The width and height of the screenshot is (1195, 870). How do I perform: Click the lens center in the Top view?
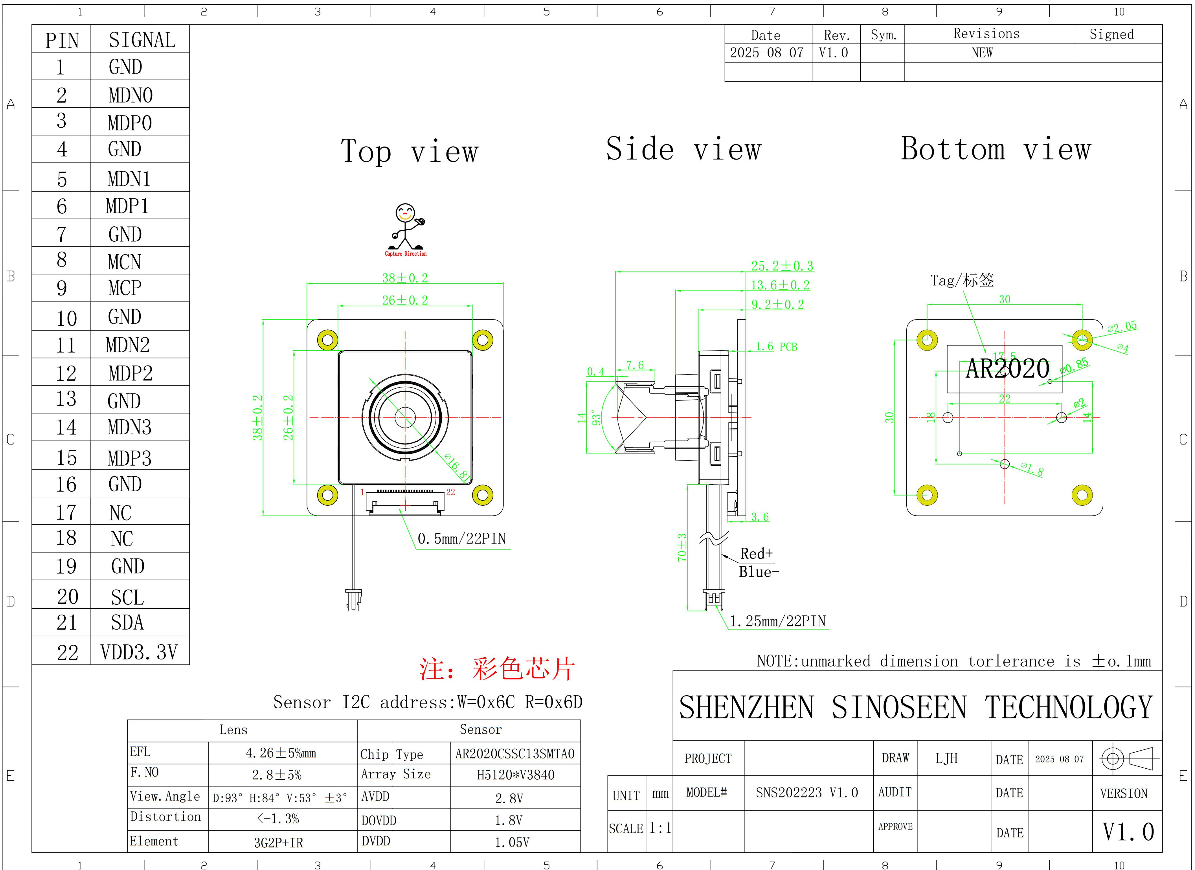405,417
